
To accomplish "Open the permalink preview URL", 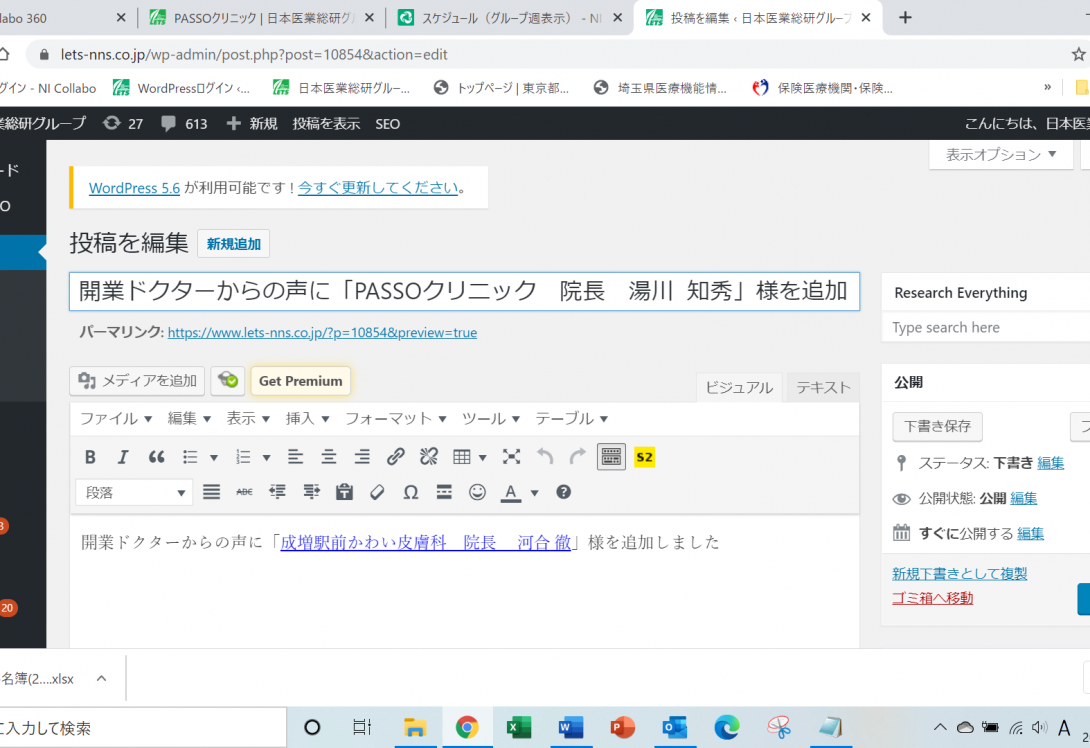I will pos(322,332).
